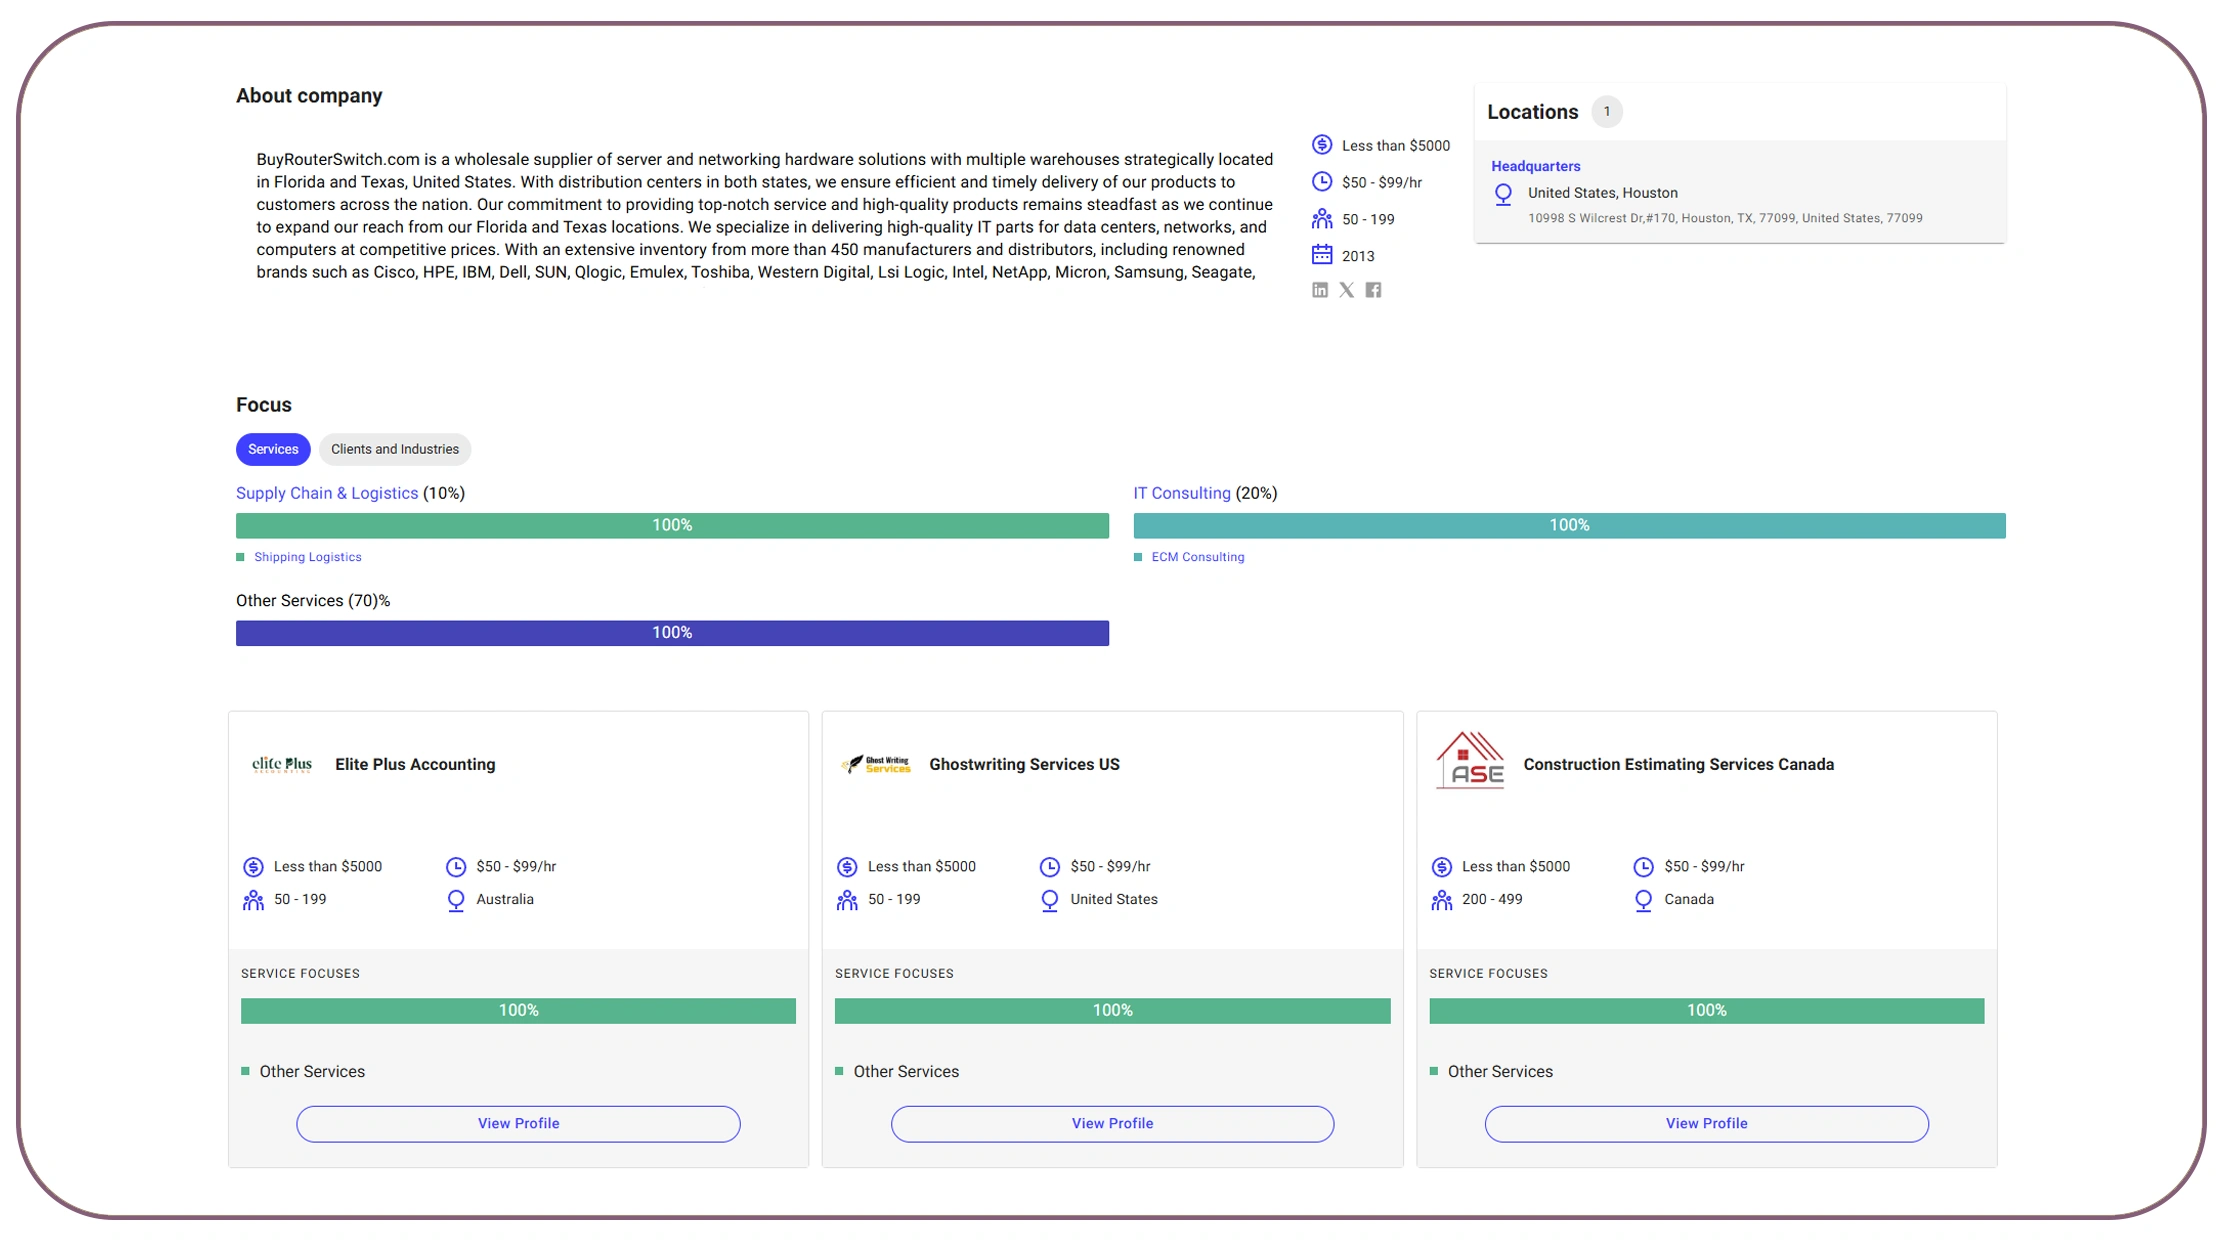Screen dimensions: 2223x1240
Task: View Profile for Construction Estimating Services Canada
Action: (1706, 1123)
